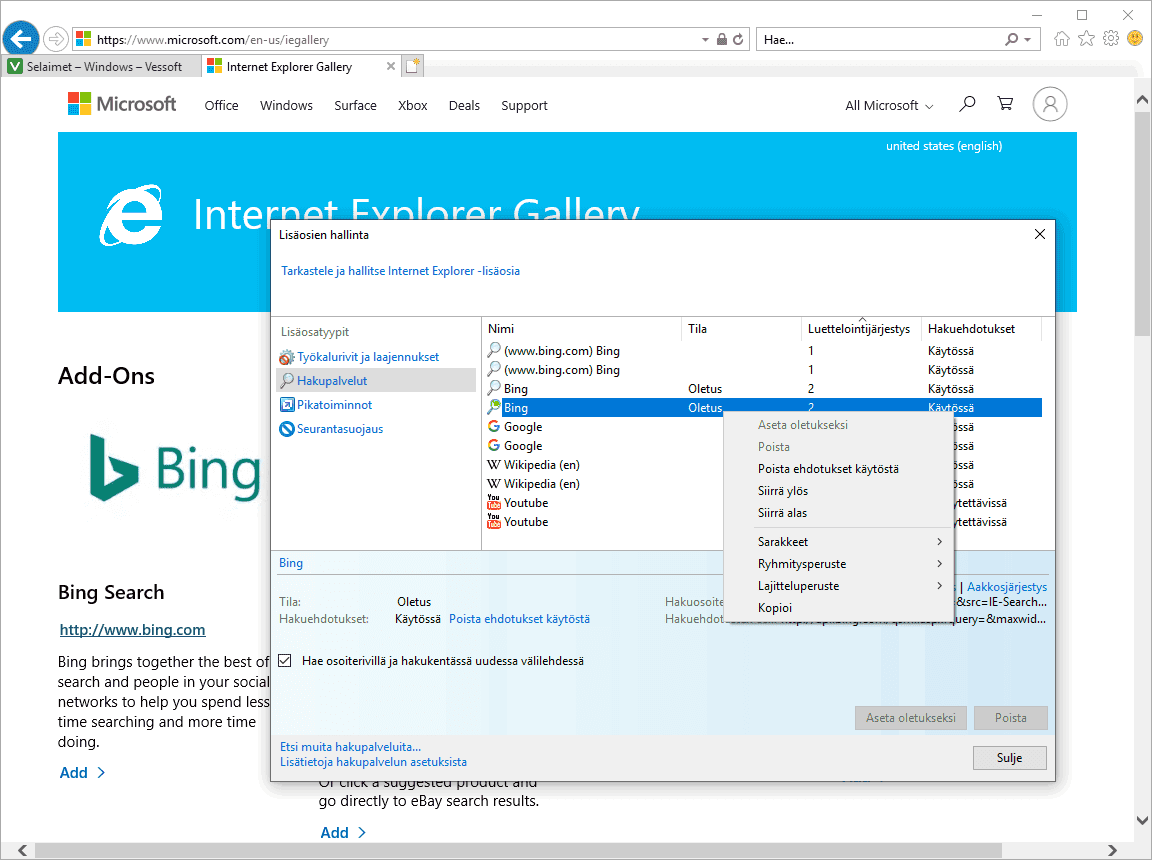Screen dimensions: 1152x860
Task: Open the Office navigation item
Action: pos(221,106)
